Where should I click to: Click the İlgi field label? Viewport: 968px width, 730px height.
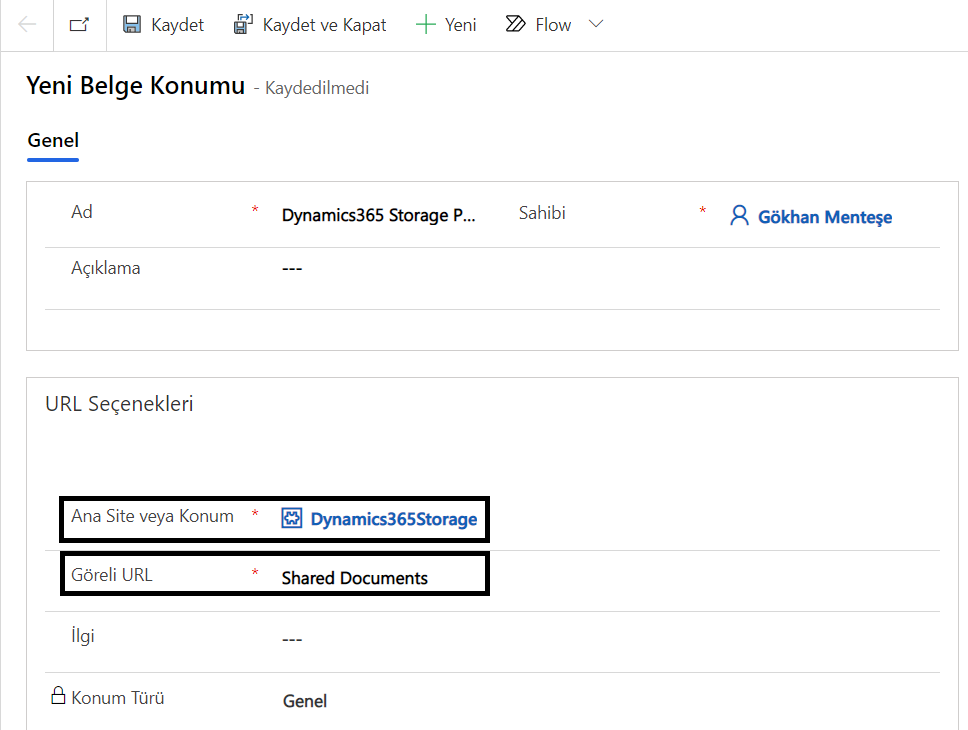pyautogui.click(x=83, y=636)
